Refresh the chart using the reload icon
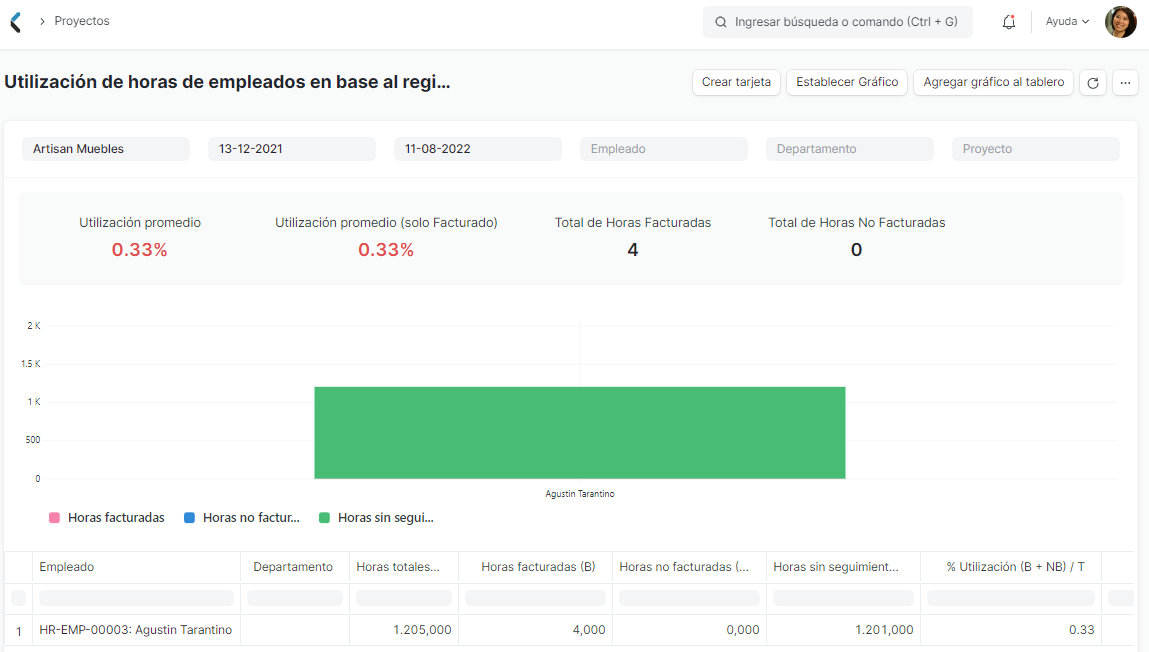 tap(1092, 82)
